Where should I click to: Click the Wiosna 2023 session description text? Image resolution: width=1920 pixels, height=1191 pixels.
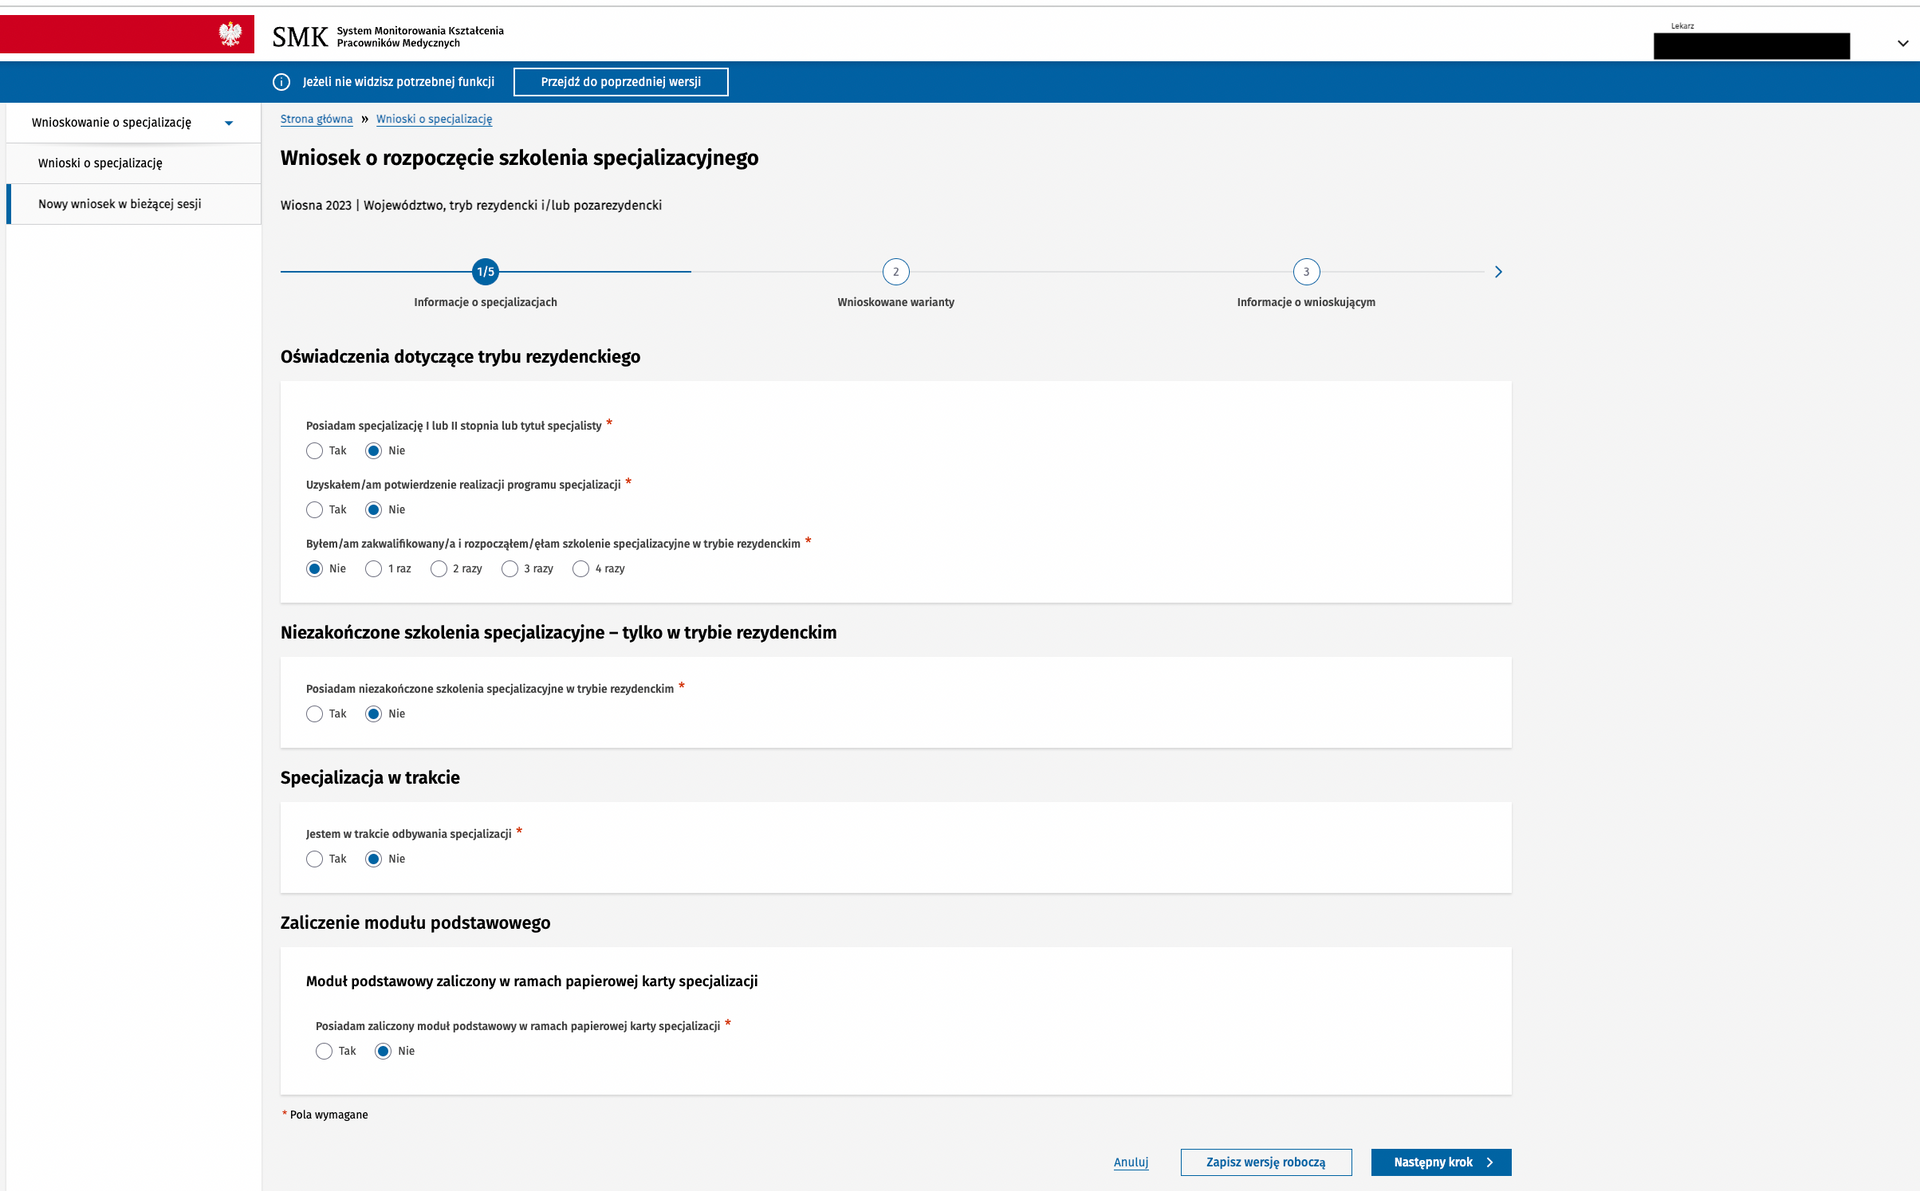[471, 205]
